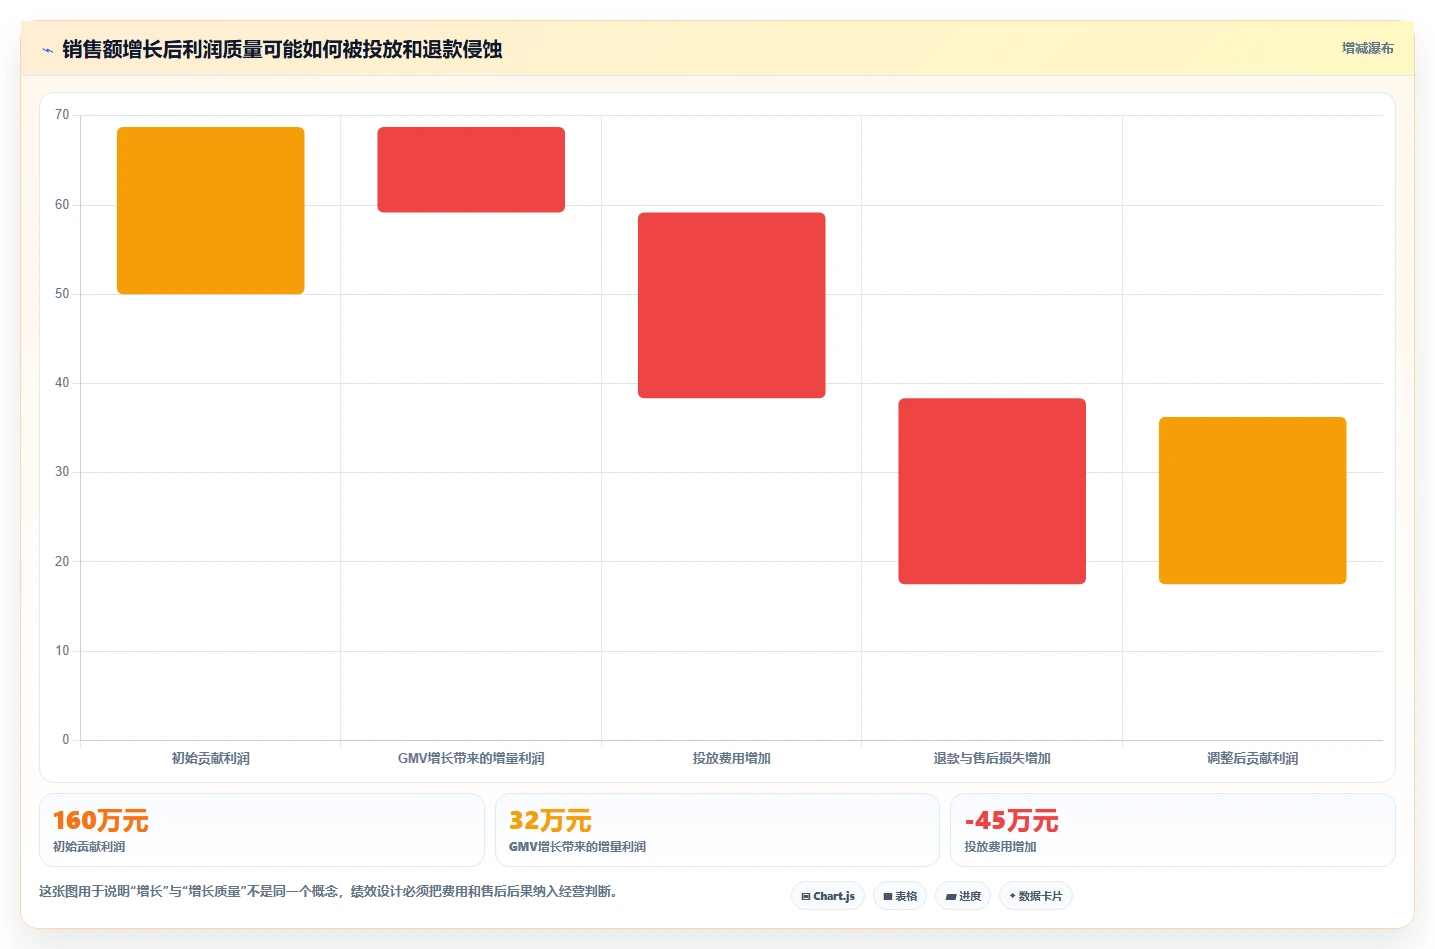Click the 投放费用增加 axis label

[x=732, y=758]
